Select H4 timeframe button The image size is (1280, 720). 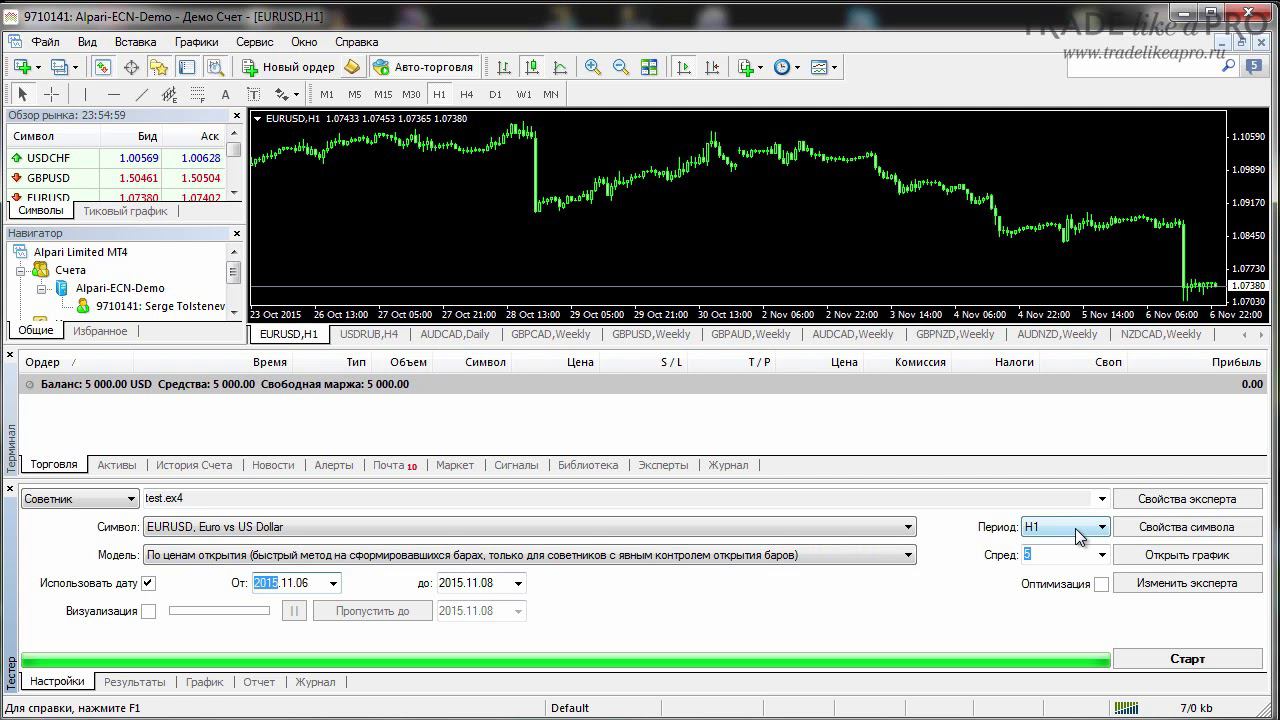pos(467,94)
